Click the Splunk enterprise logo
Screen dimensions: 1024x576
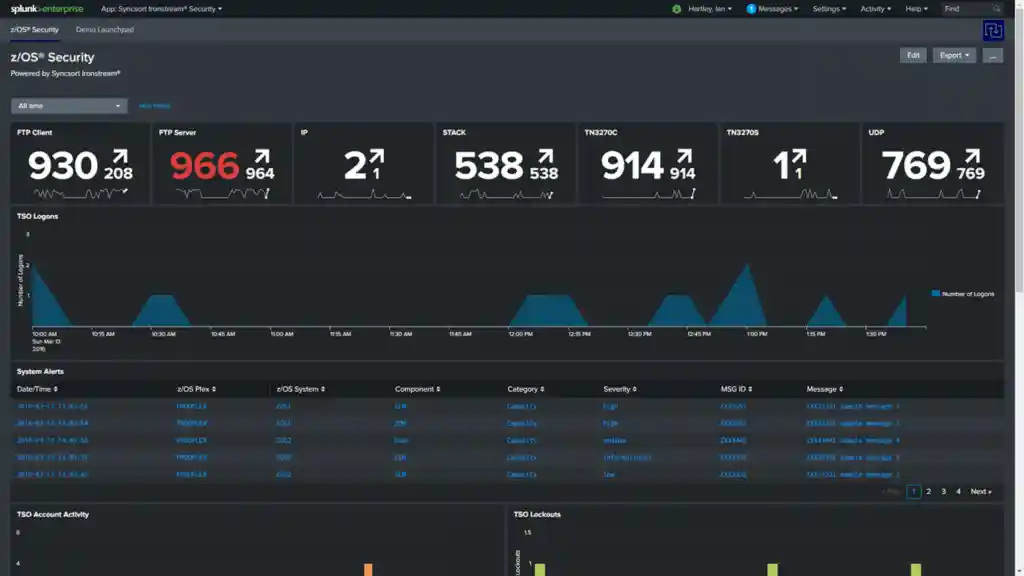tap(46, 9)
